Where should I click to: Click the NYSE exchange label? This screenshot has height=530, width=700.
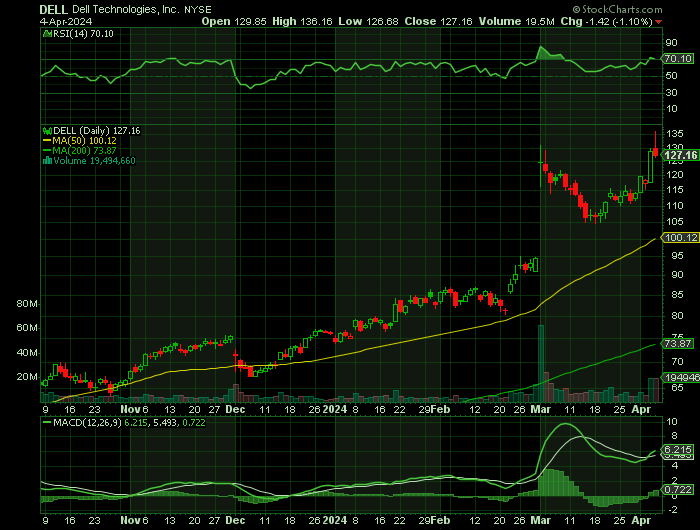[x=198, y=10]
